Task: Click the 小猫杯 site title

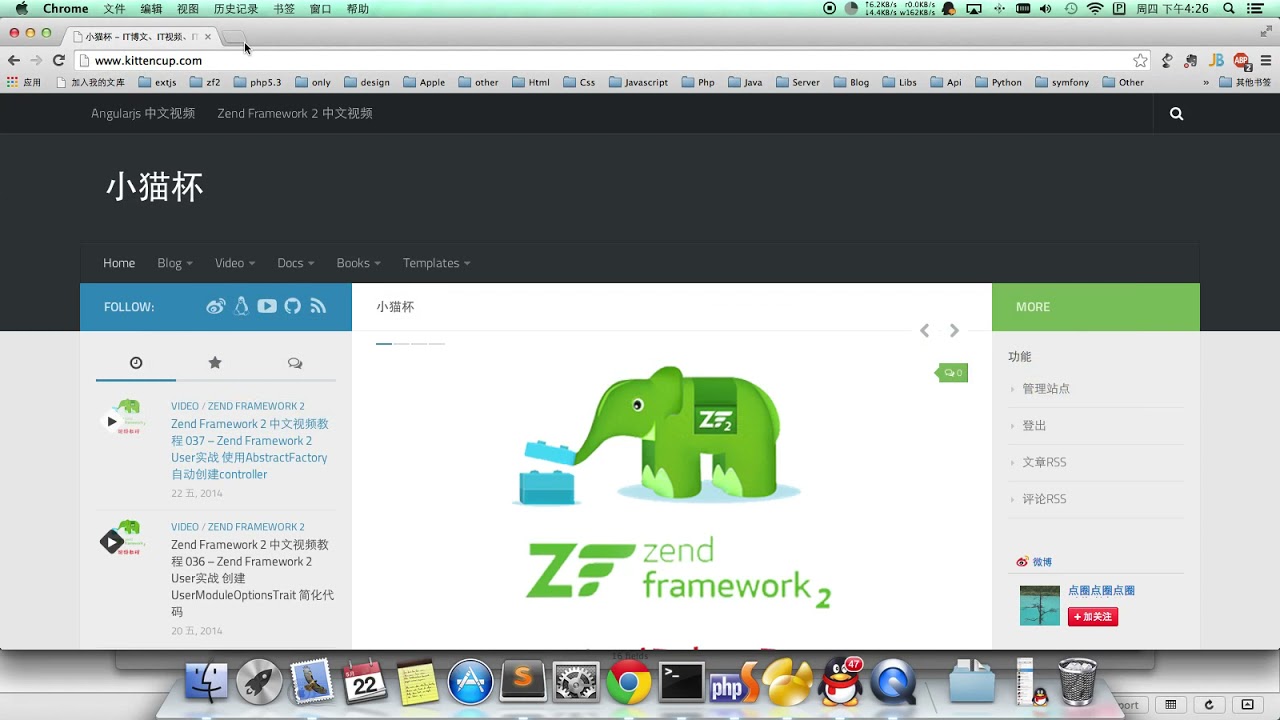Action: (155, 187)
